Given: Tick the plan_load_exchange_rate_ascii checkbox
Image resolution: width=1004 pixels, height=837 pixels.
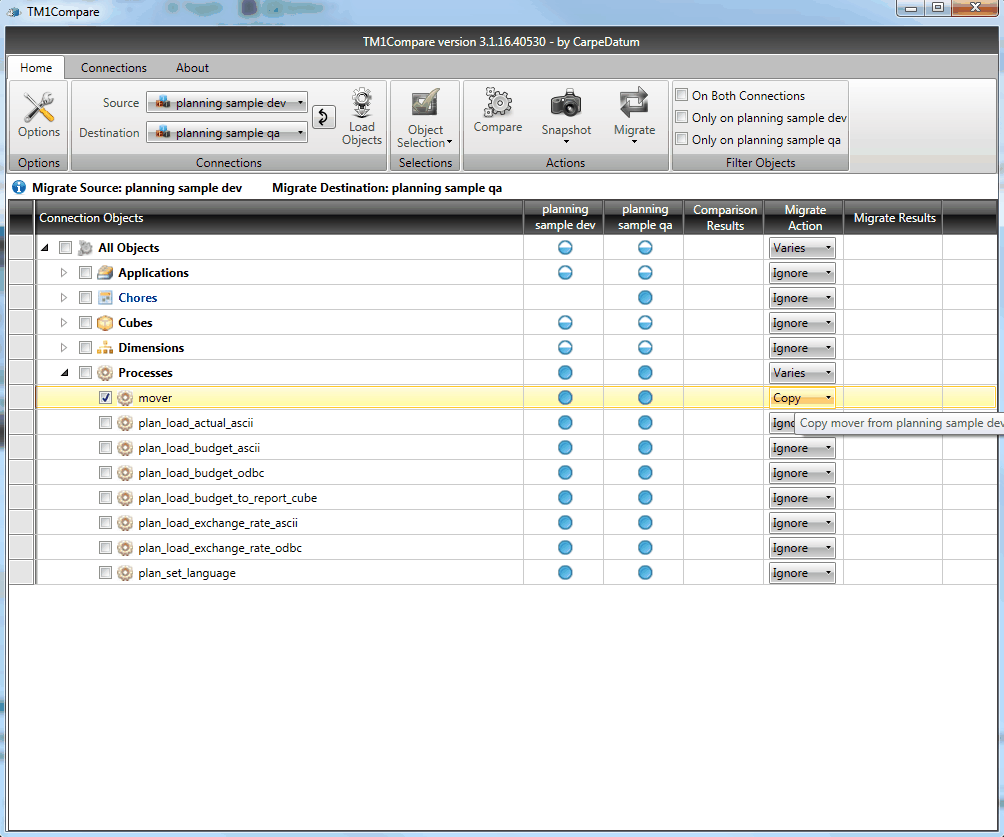Looking at the screenshot, I should pos(105,523).
